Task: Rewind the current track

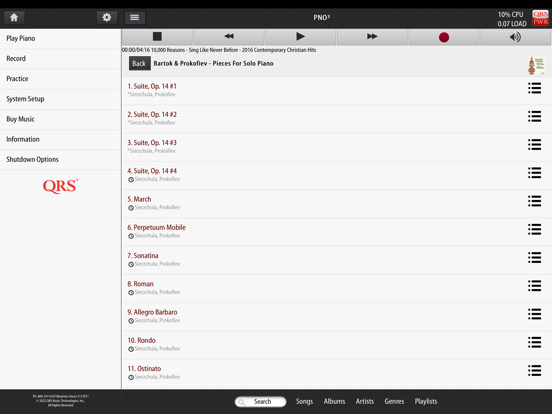Action: [229, 37]
